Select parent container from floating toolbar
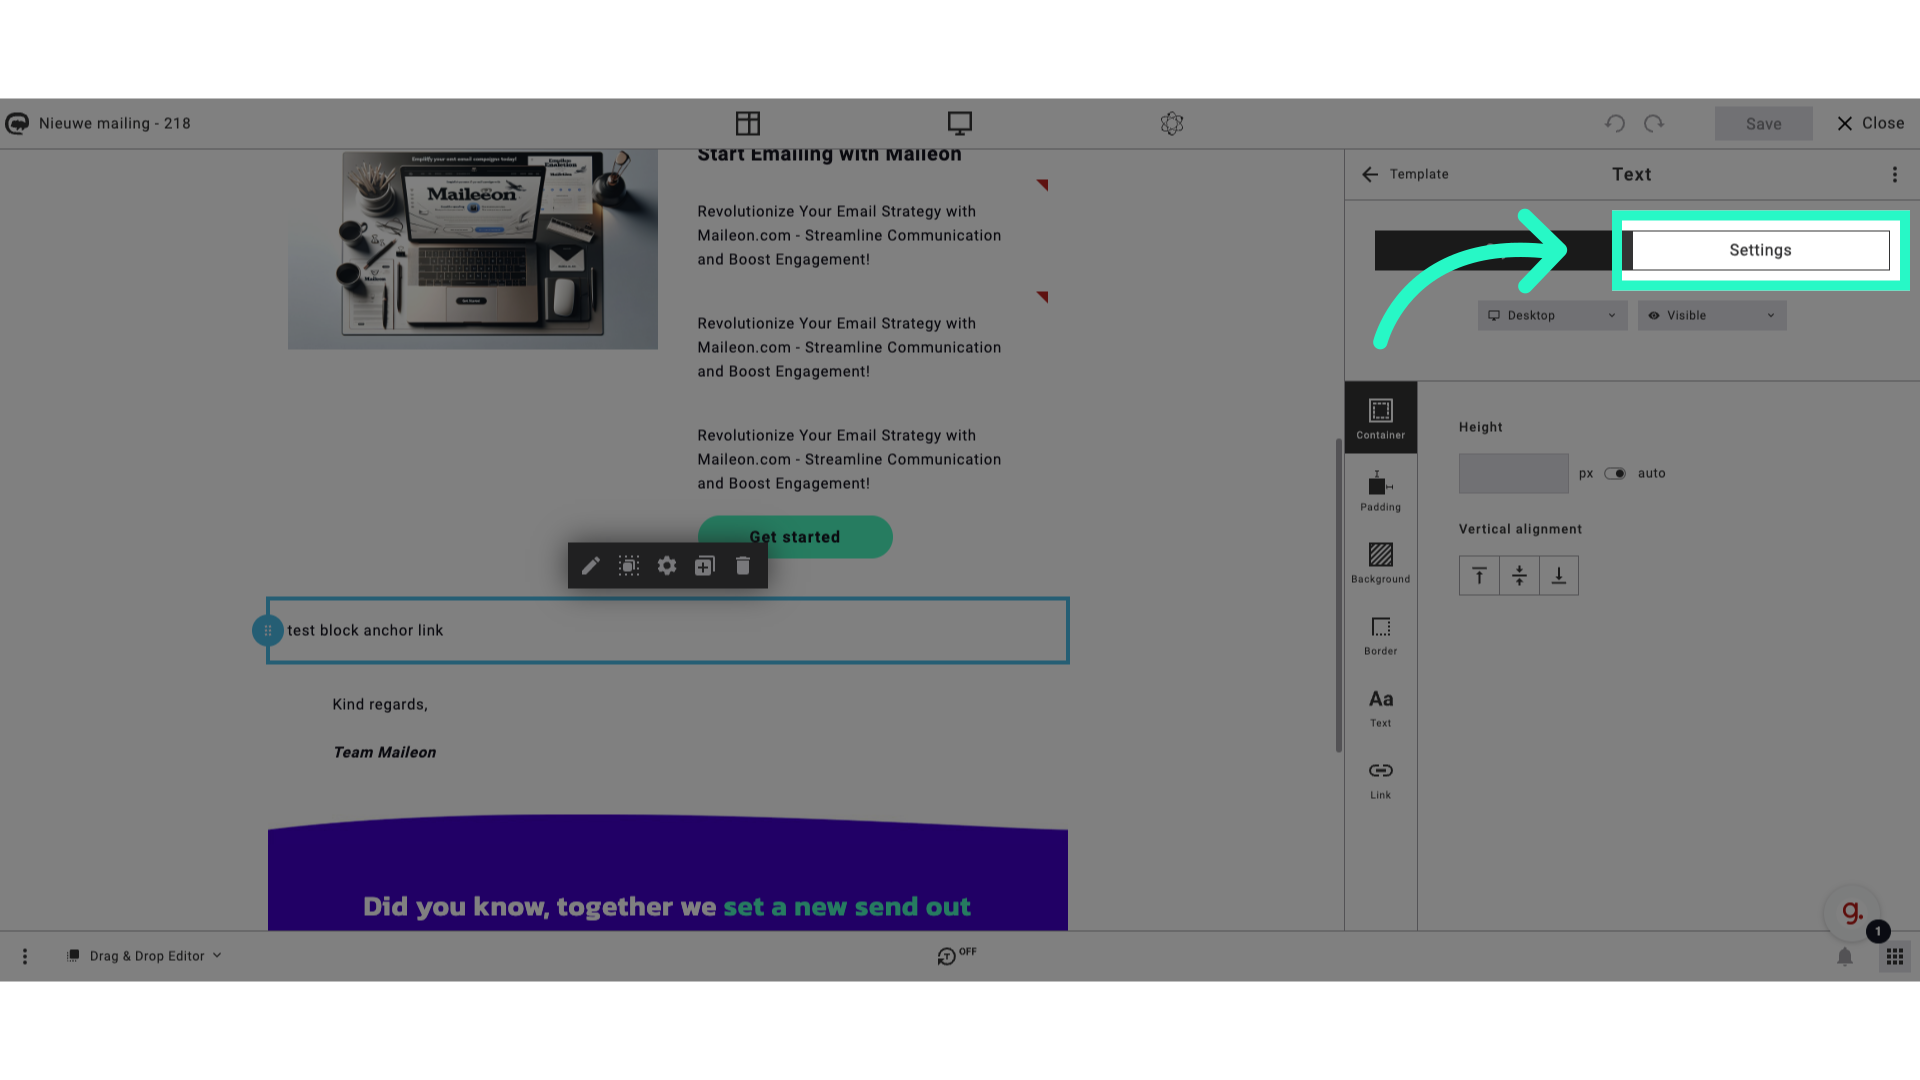1920x1080 pixels. pyautogui.click(x=629, y=566)
